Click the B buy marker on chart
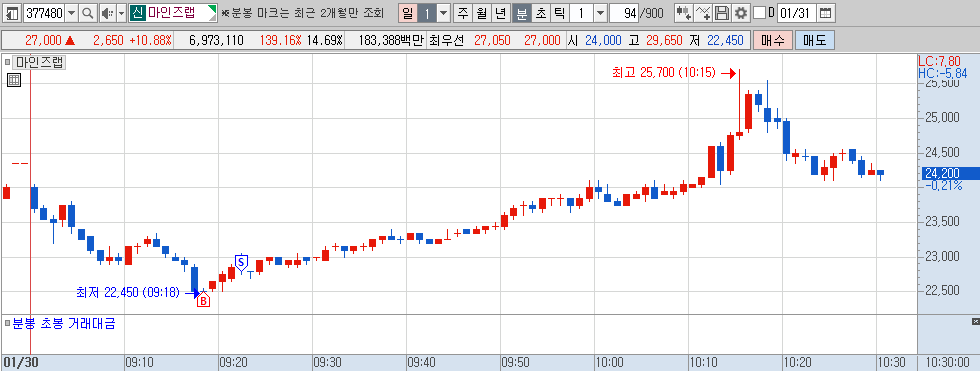980x371 pixels. pos(204,301)
